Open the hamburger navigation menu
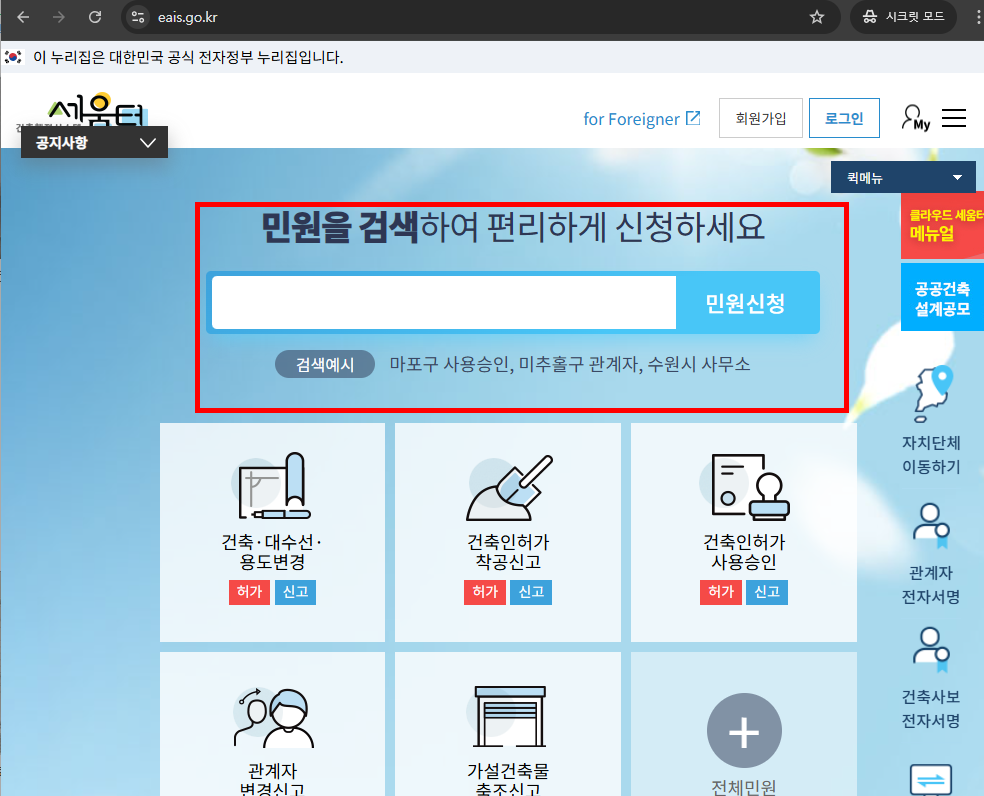This screenshot has height=796, width=984. 953,117
